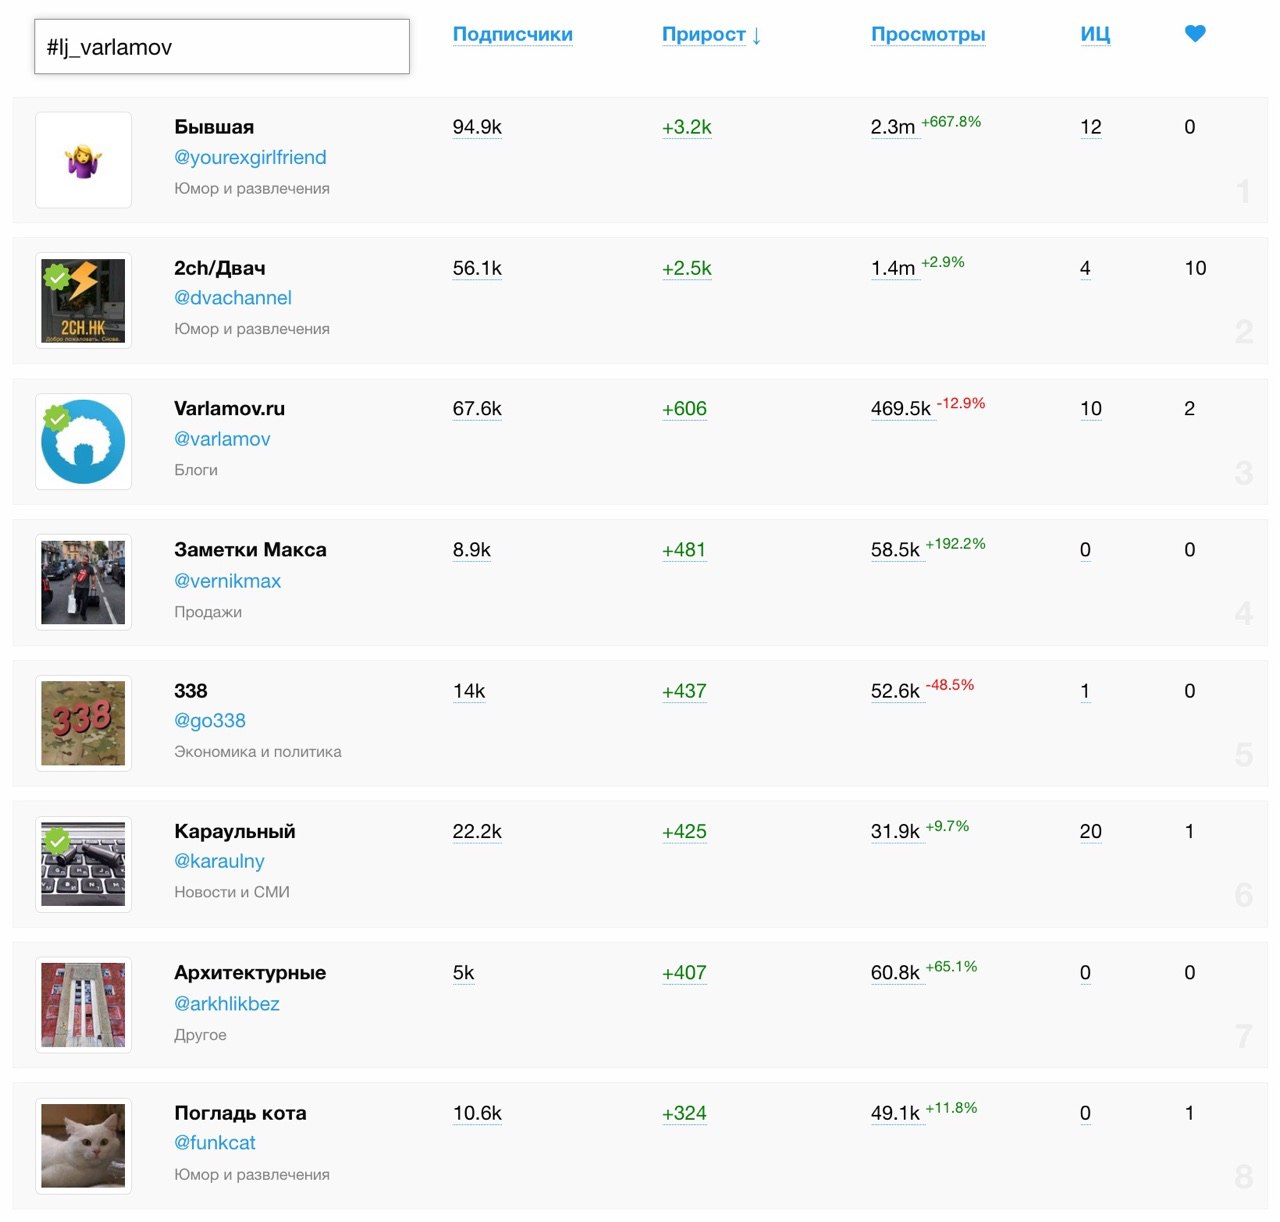Viewport: 1280px width, 1222px height.
Task: Click the Продажи category label
Action: point(208,611)
